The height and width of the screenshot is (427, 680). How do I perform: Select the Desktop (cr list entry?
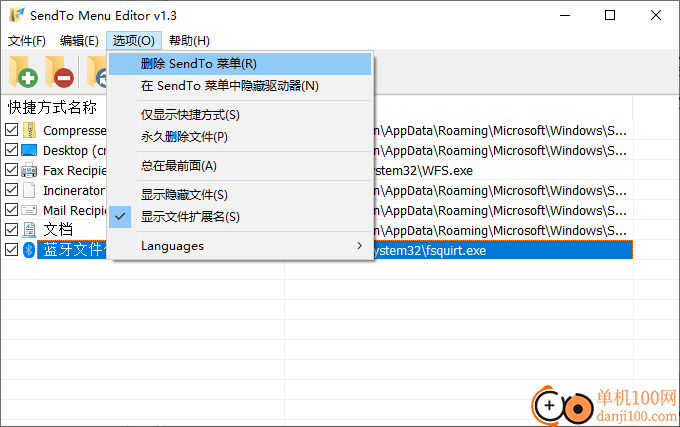coord(75,150)
